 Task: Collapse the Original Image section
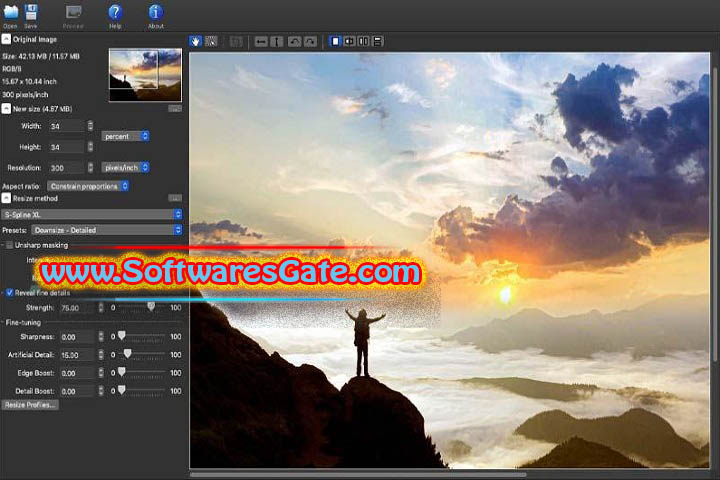coord(6,40)
